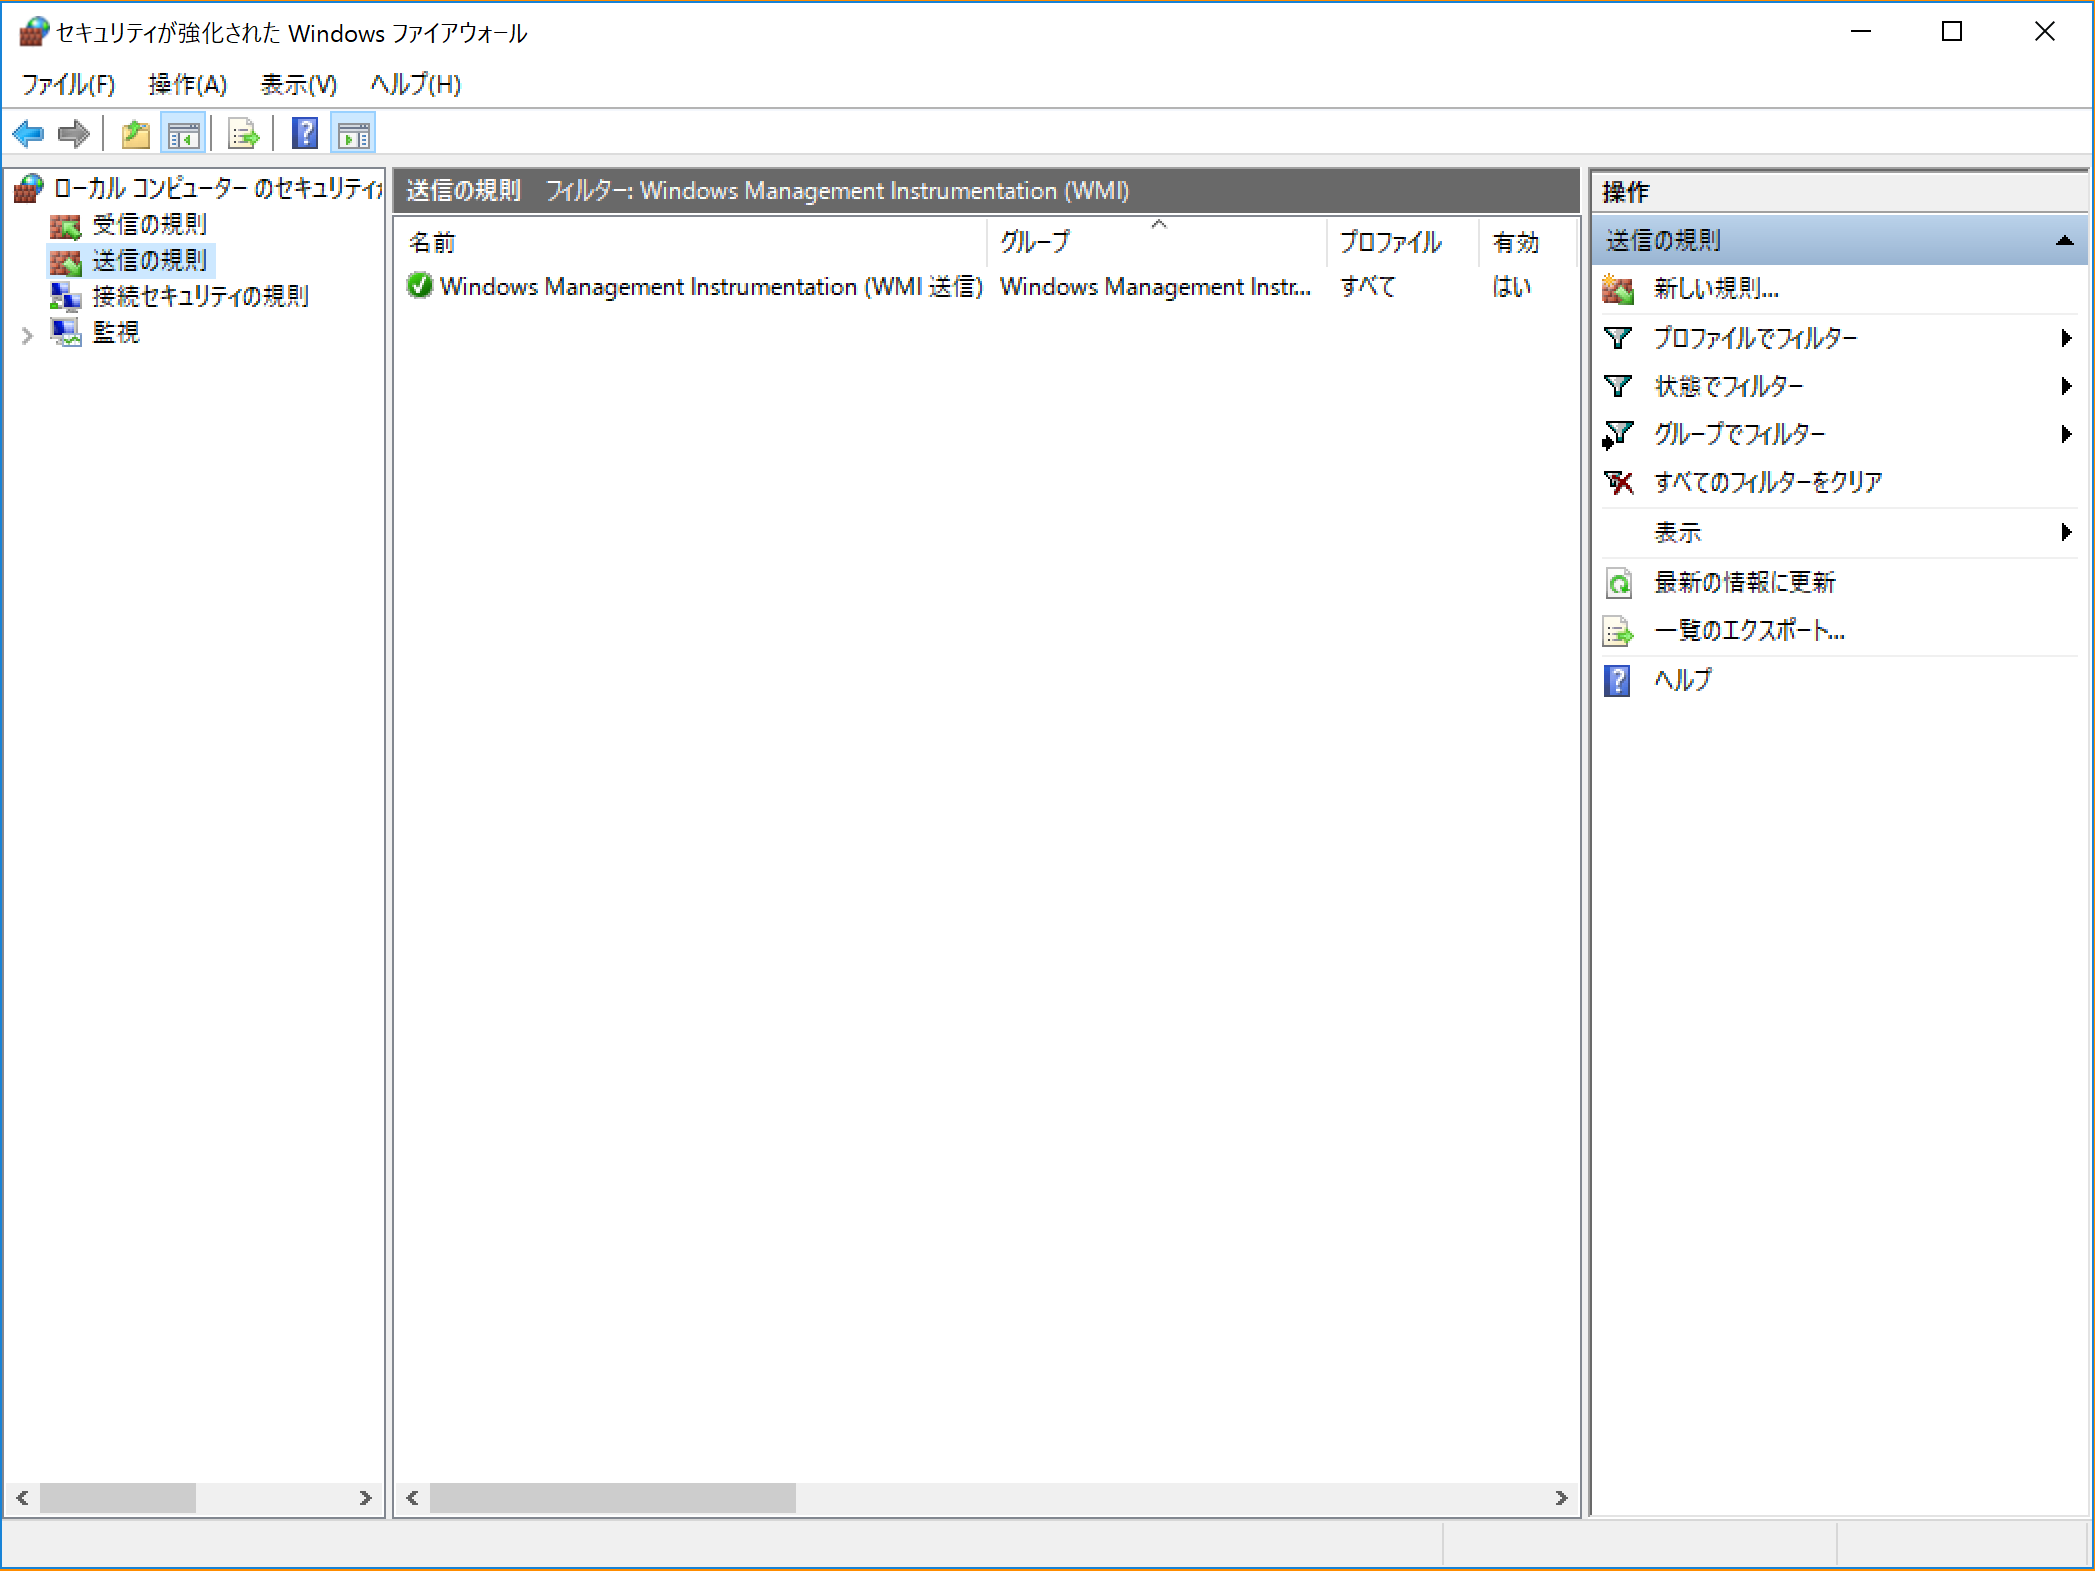Open the 操作(A) menu
Viewport: 2095px width, 1571px height.
coord(187,84)
